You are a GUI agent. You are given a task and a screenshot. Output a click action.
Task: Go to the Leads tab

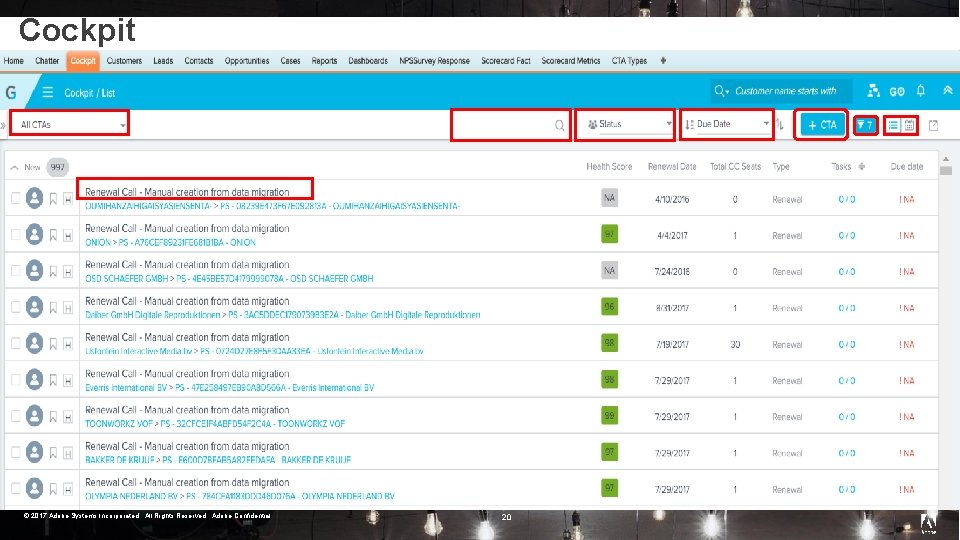[x=163, y=61]
